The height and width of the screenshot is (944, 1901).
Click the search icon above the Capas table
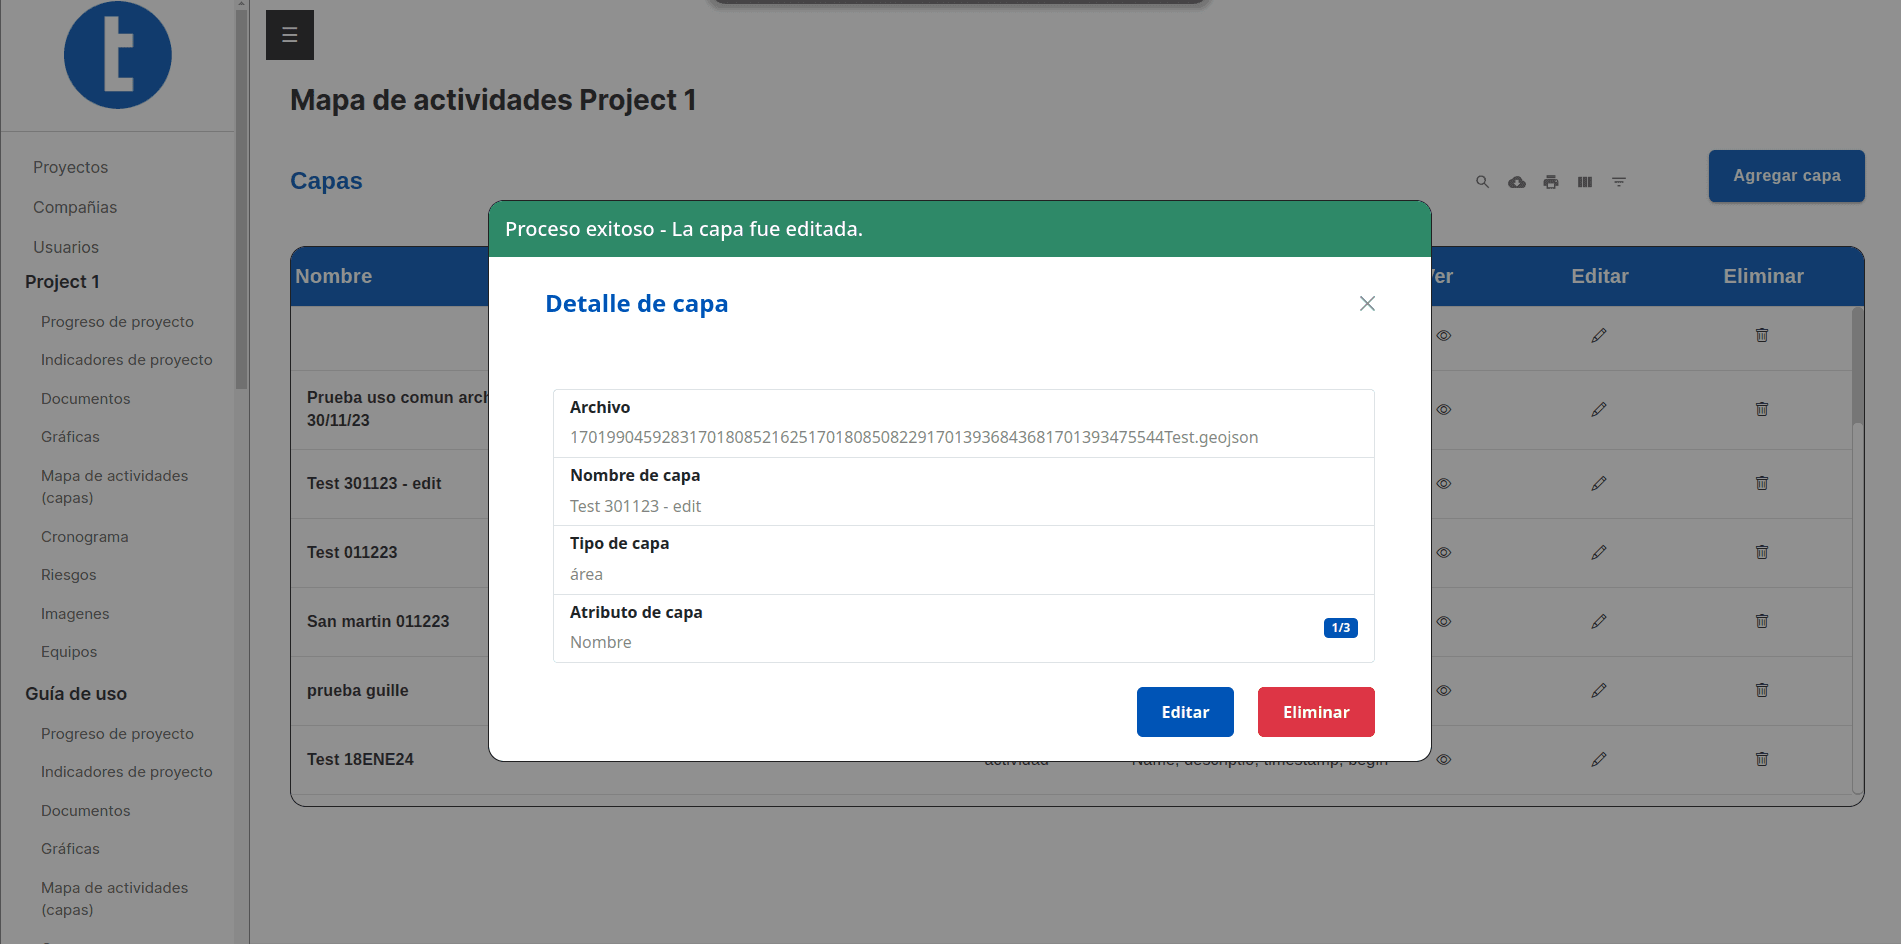tap(1483, 182)
